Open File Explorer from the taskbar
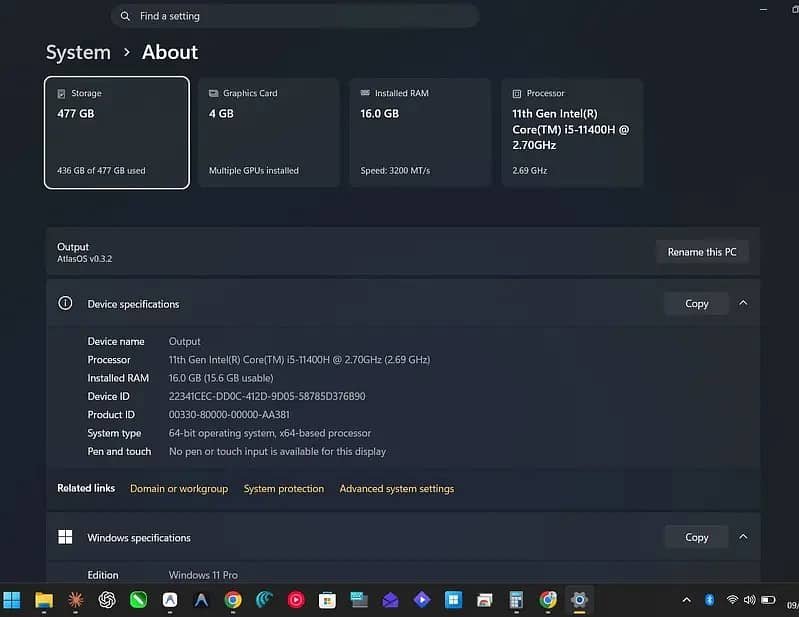 [44, 600]
